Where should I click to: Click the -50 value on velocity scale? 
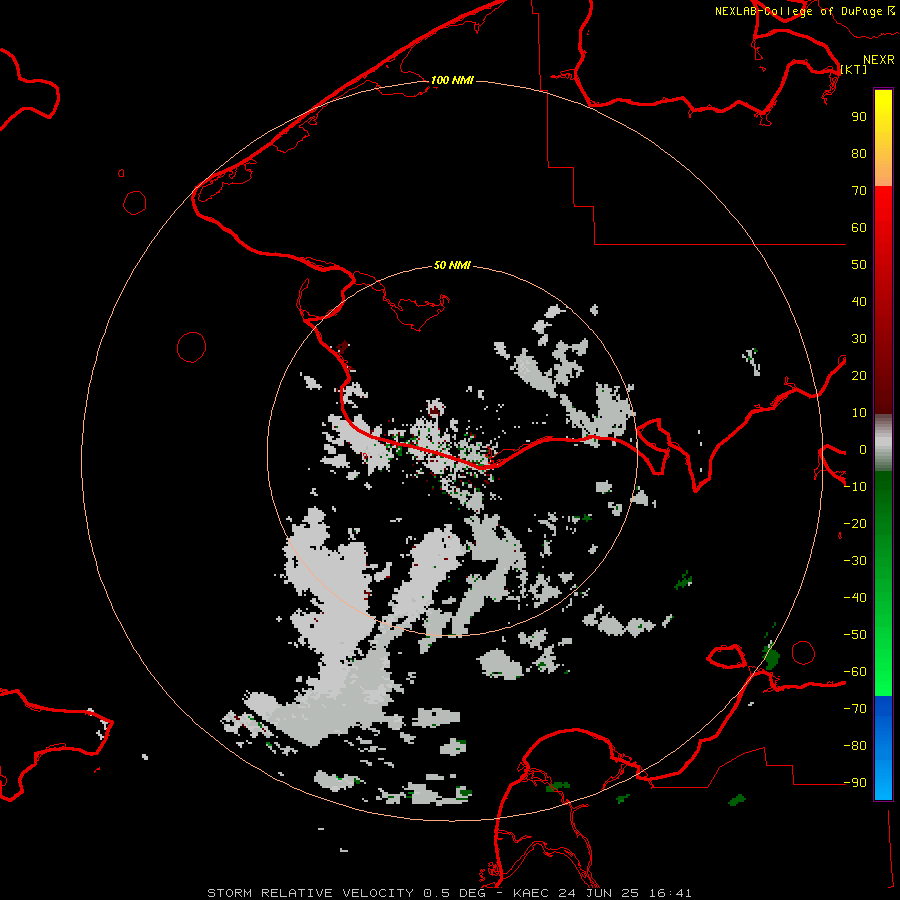[x=855, y=635]
